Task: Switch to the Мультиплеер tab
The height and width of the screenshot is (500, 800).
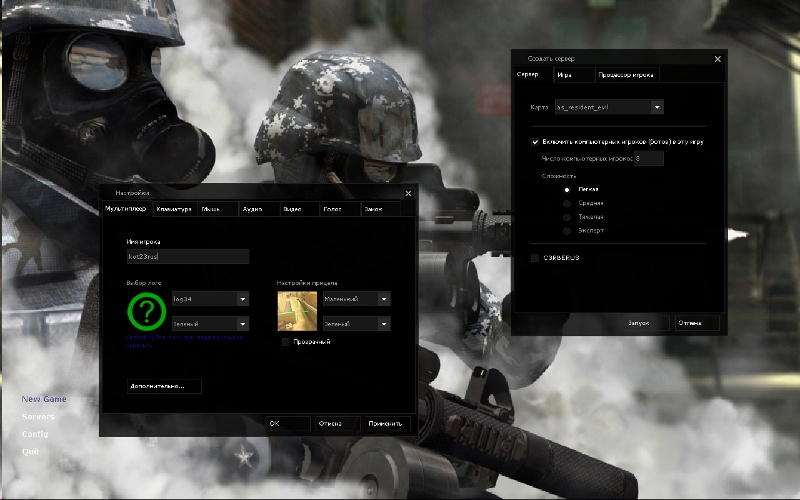Action: (126, 209)
